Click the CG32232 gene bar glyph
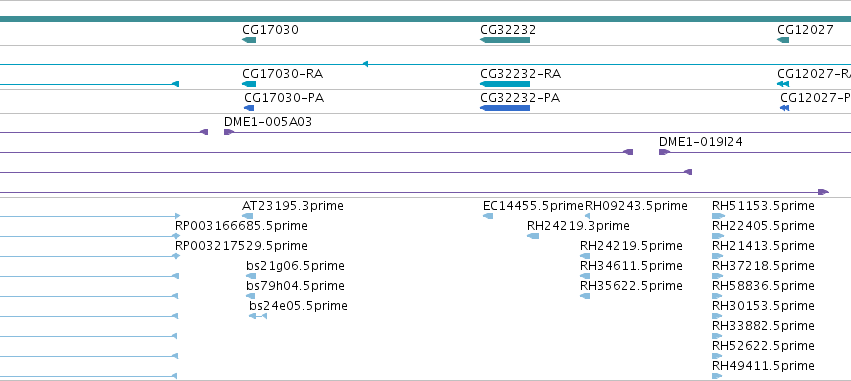This screenshot has height=381, width=851. pyautogui.click(x=505, y=40)
